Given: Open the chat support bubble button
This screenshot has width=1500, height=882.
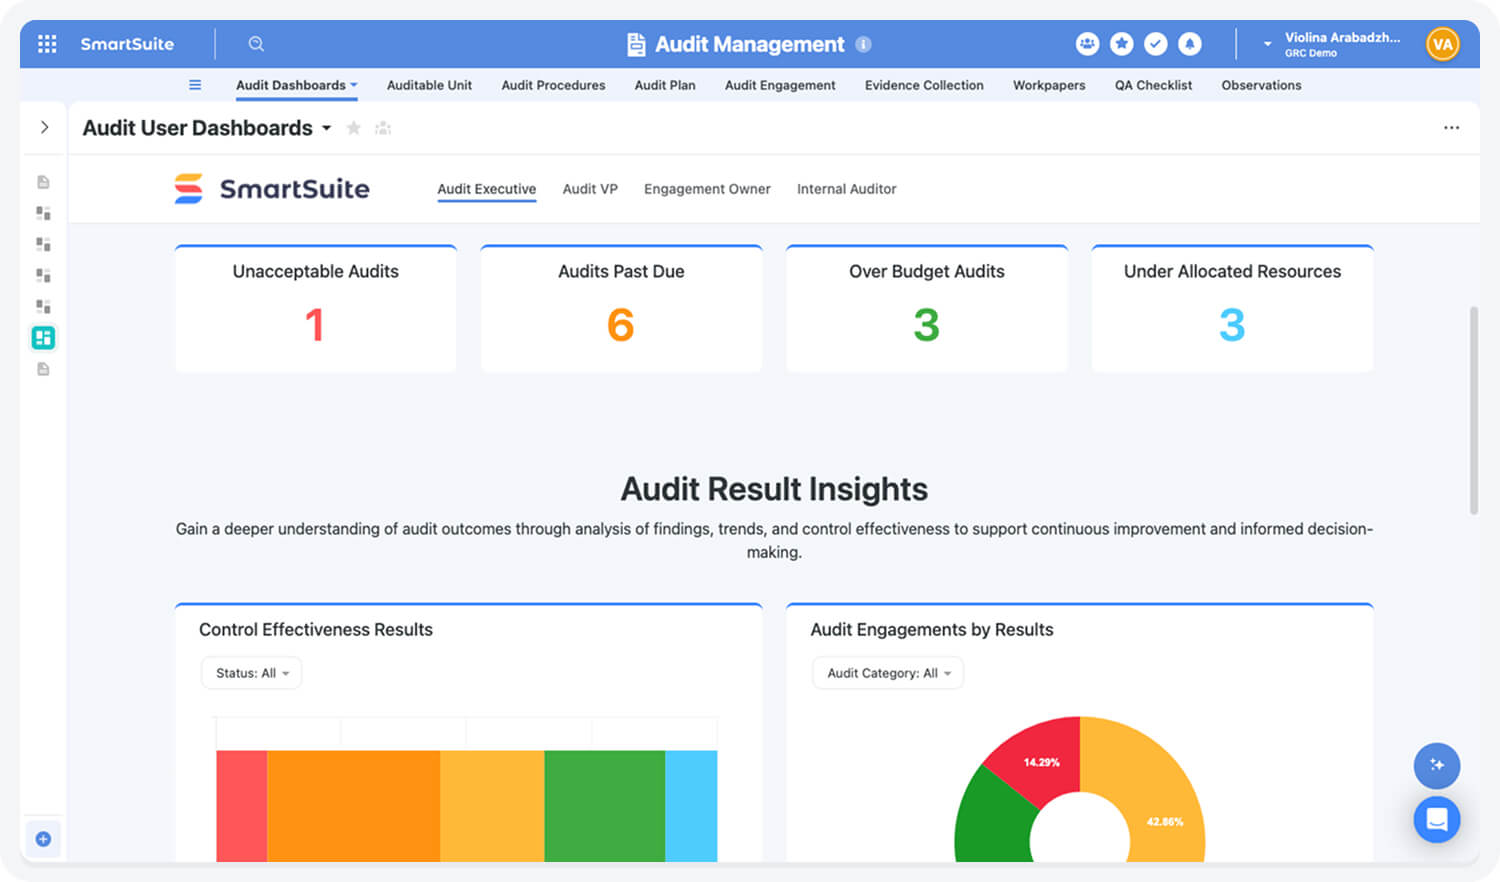Looking at the screenshot, I should coord(1437,820).
